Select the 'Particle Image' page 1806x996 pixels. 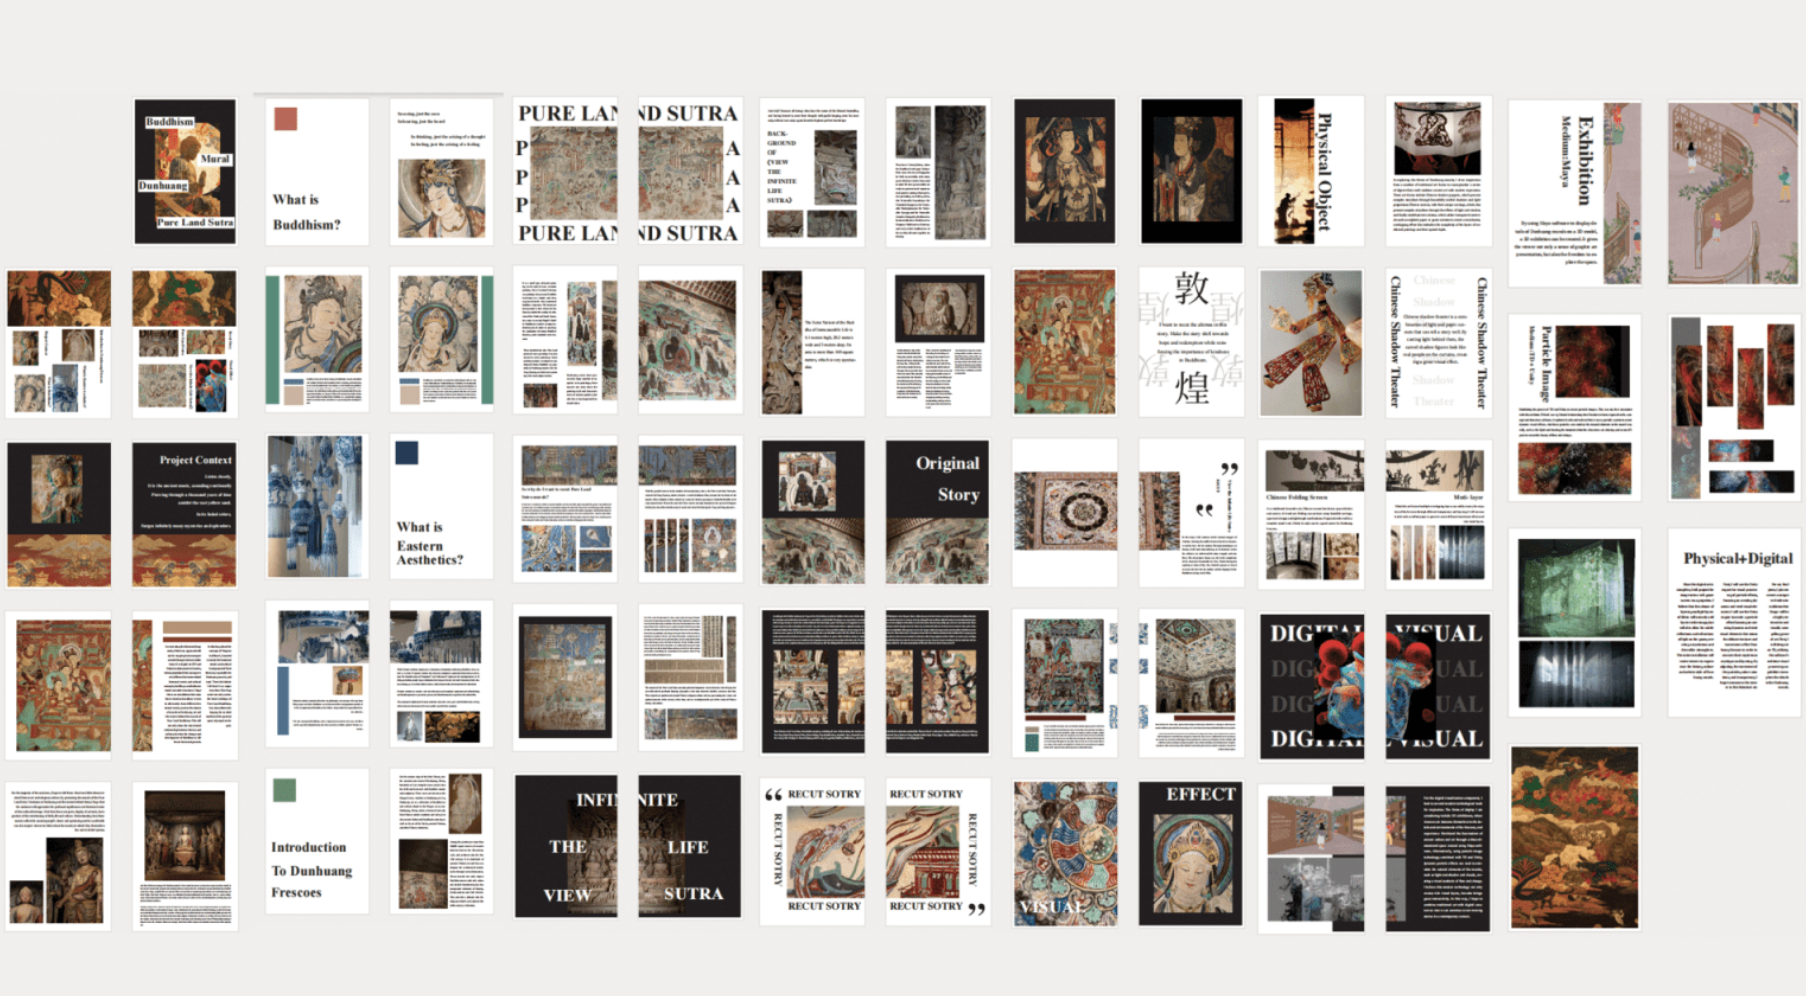[x=1575, y=408]
